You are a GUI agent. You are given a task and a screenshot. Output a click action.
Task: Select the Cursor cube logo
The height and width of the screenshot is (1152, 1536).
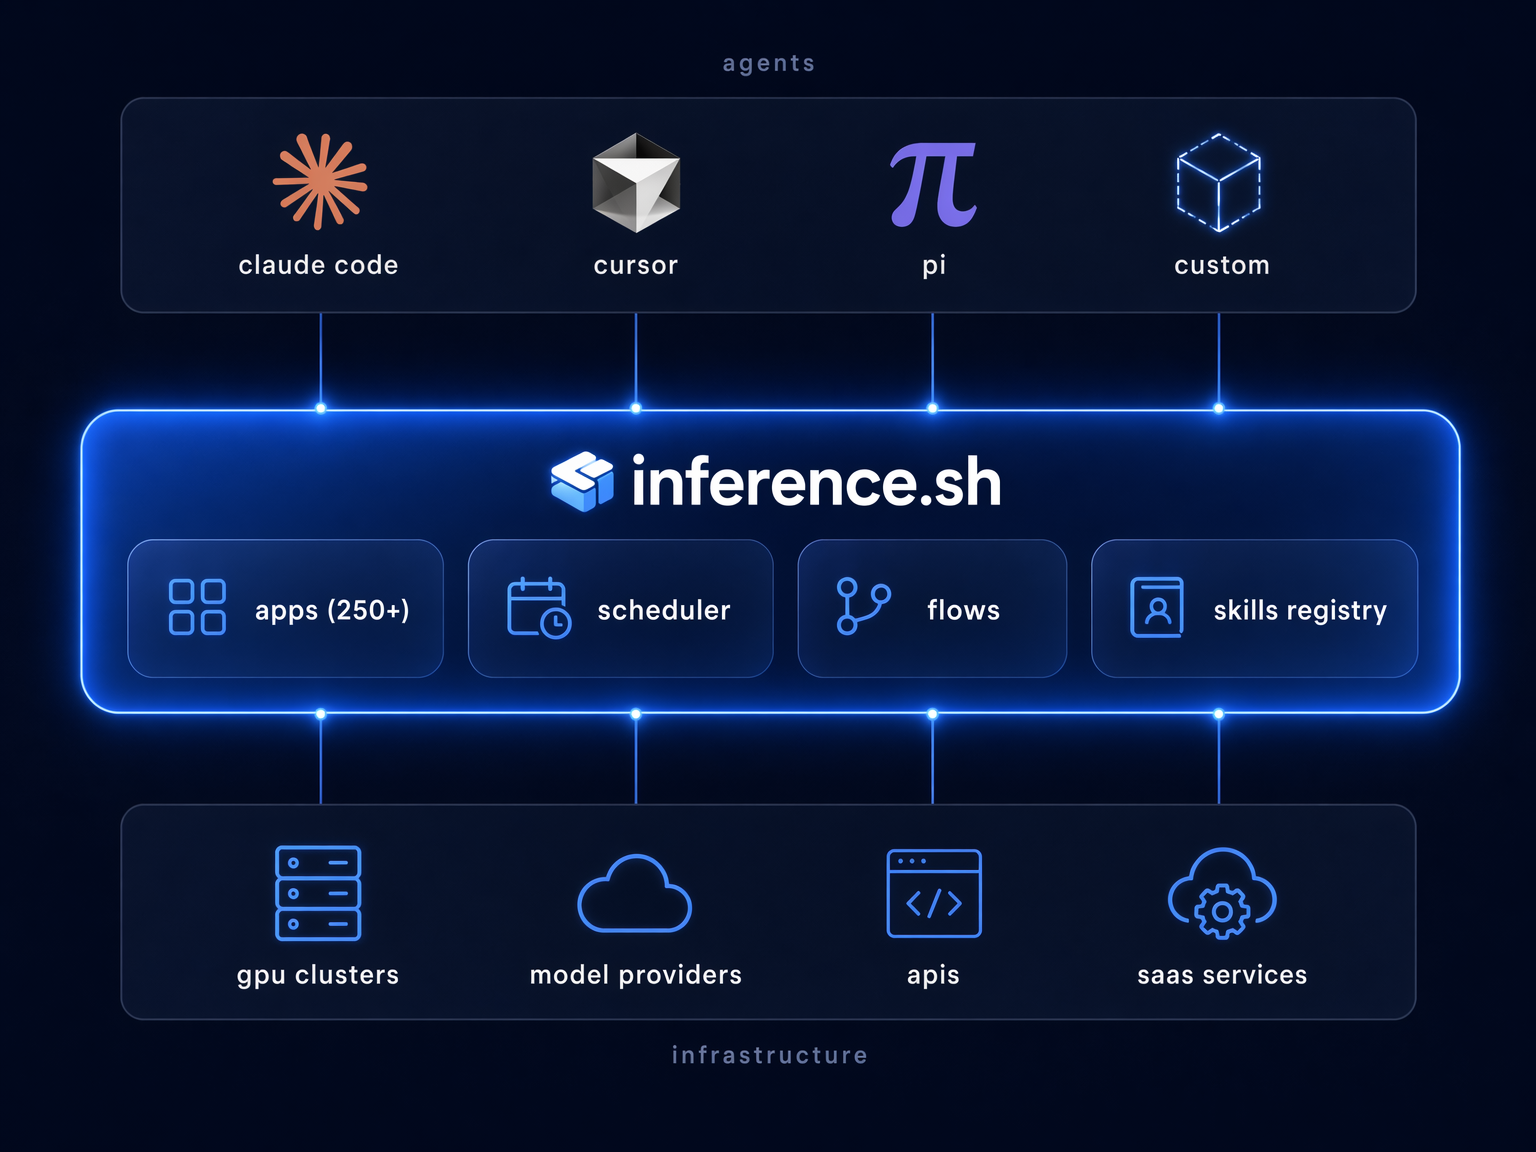636,183
